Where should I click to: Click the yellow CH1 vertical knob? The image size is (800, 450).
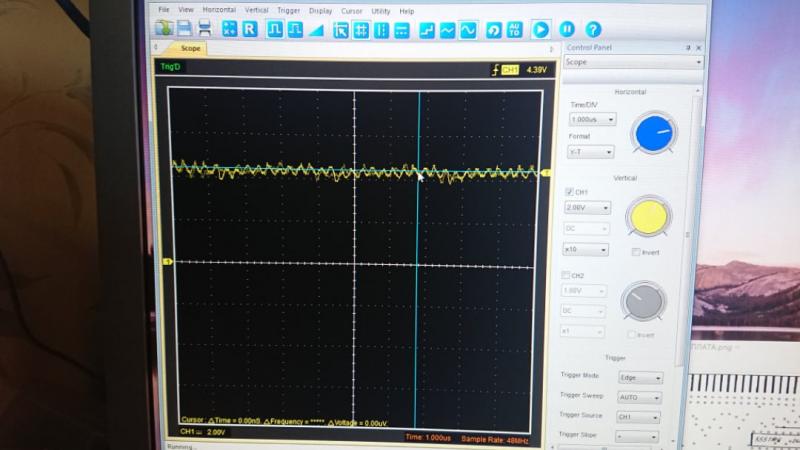tap(647, 217)
